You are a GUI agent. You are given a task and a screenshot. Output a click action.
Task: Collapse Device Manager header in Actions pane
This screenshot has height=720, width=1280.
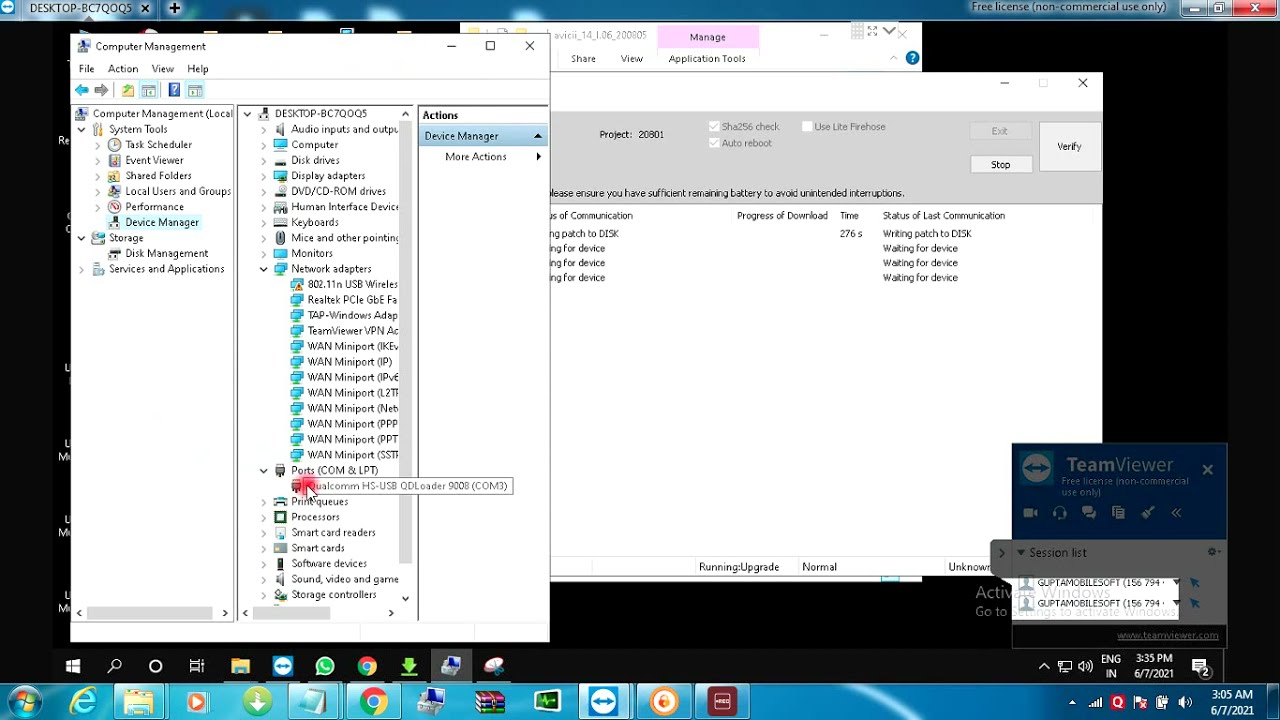(538, 136)
